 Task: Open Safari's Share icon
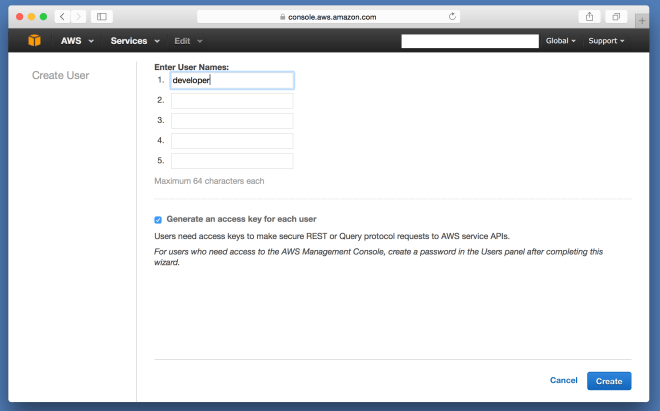(x=589, y=17)
